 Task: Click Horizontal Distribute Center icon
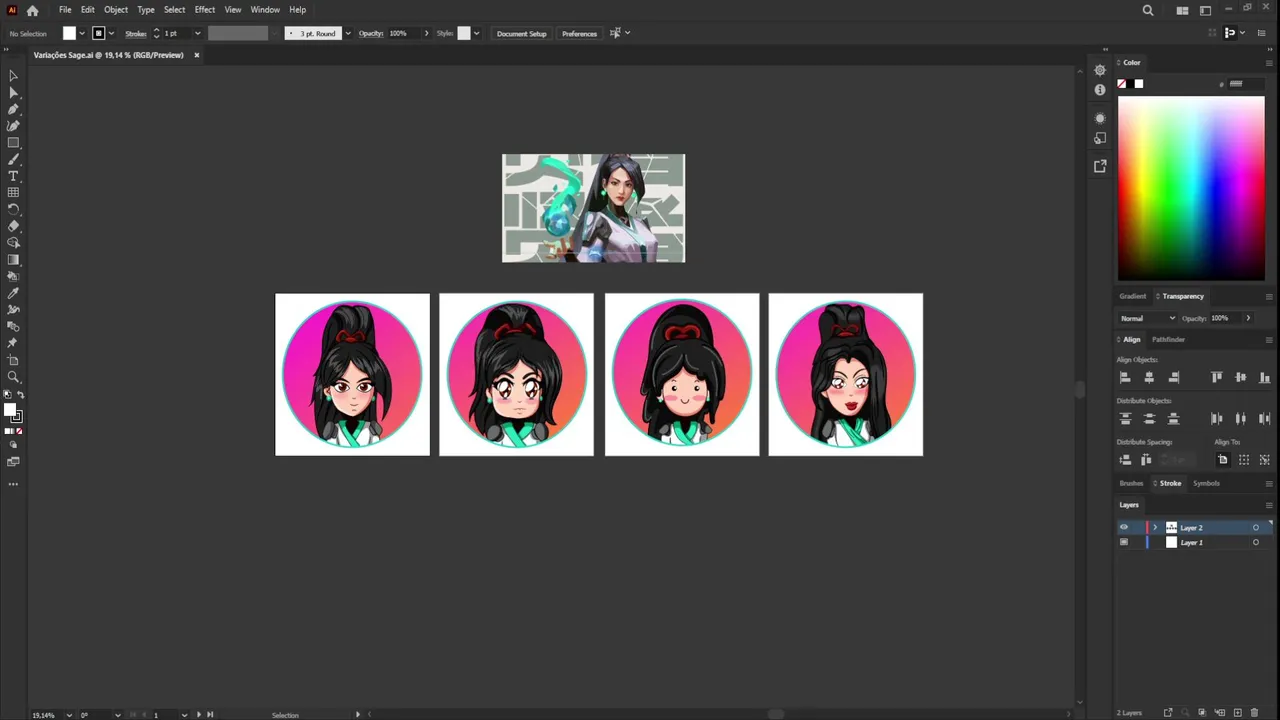click(x=1241, y=418)
